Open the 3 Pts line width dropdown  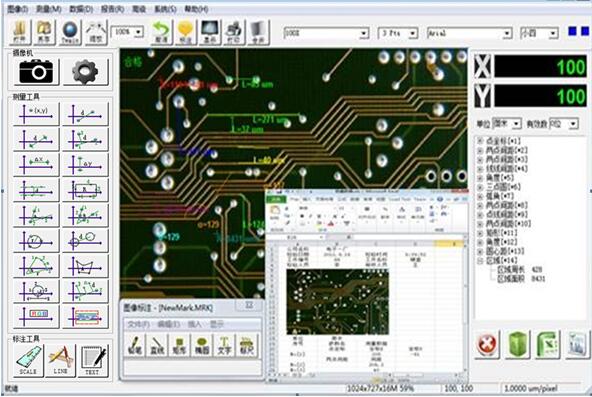[x=398, y=33]
